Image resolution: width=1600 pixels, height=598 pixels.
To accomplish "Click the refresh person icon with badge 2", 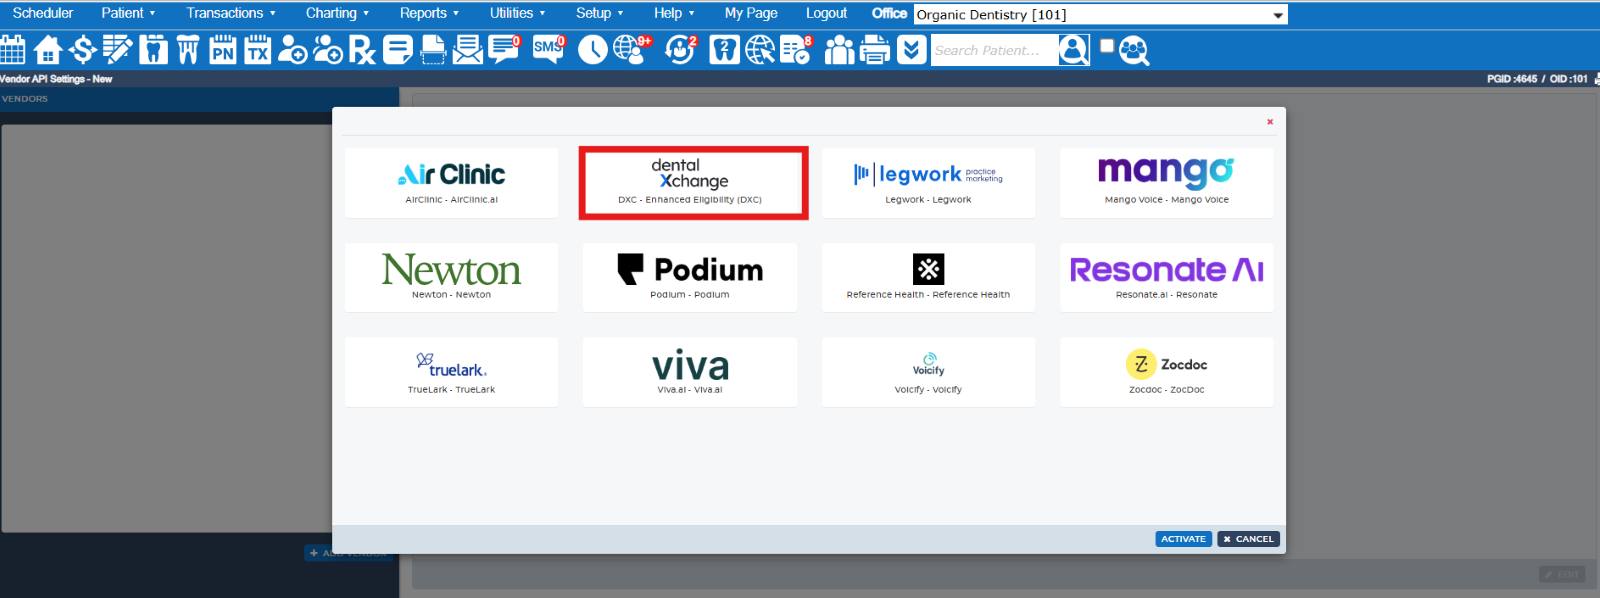I will pos(680,49).
